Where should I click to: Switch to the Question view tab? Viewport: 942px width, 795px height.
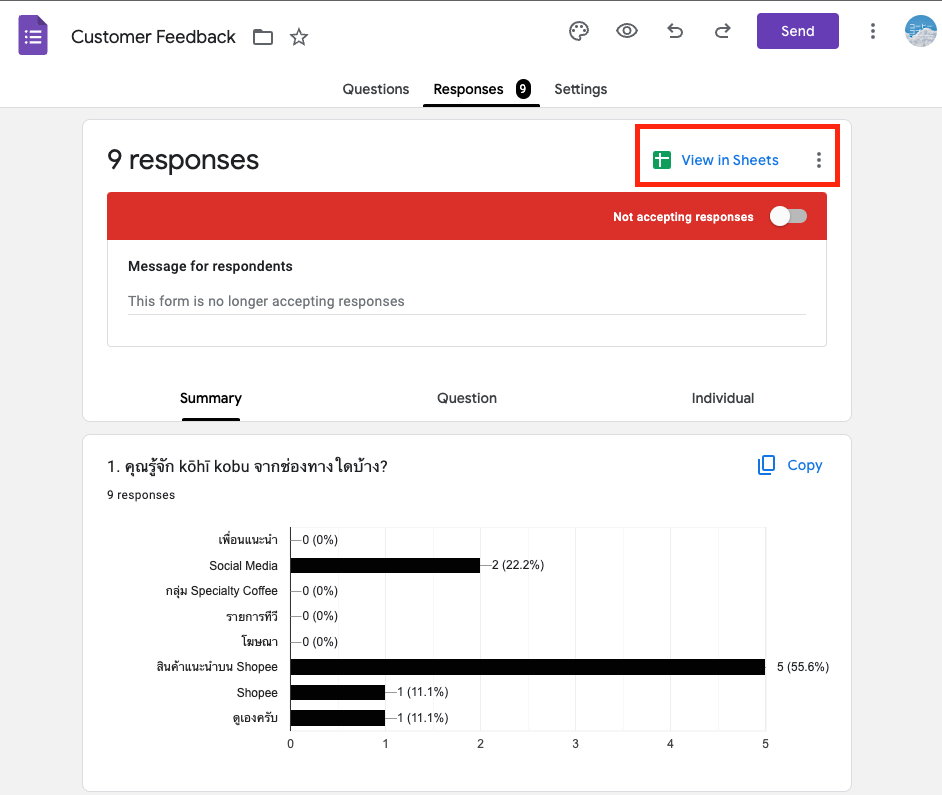467,398
